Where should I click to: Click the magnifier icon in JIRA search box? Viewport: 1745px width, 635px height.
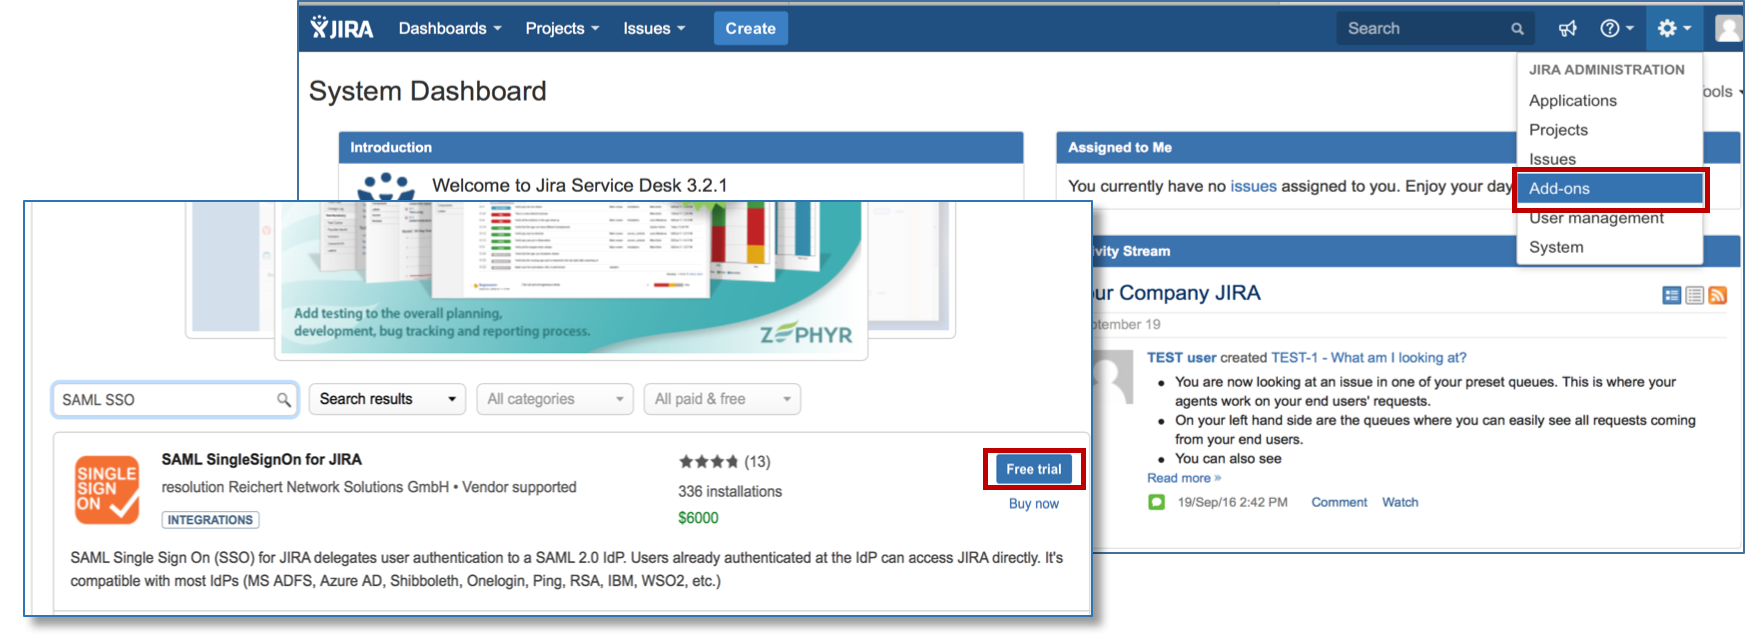pyautogui.click(x=1517, y=29)
